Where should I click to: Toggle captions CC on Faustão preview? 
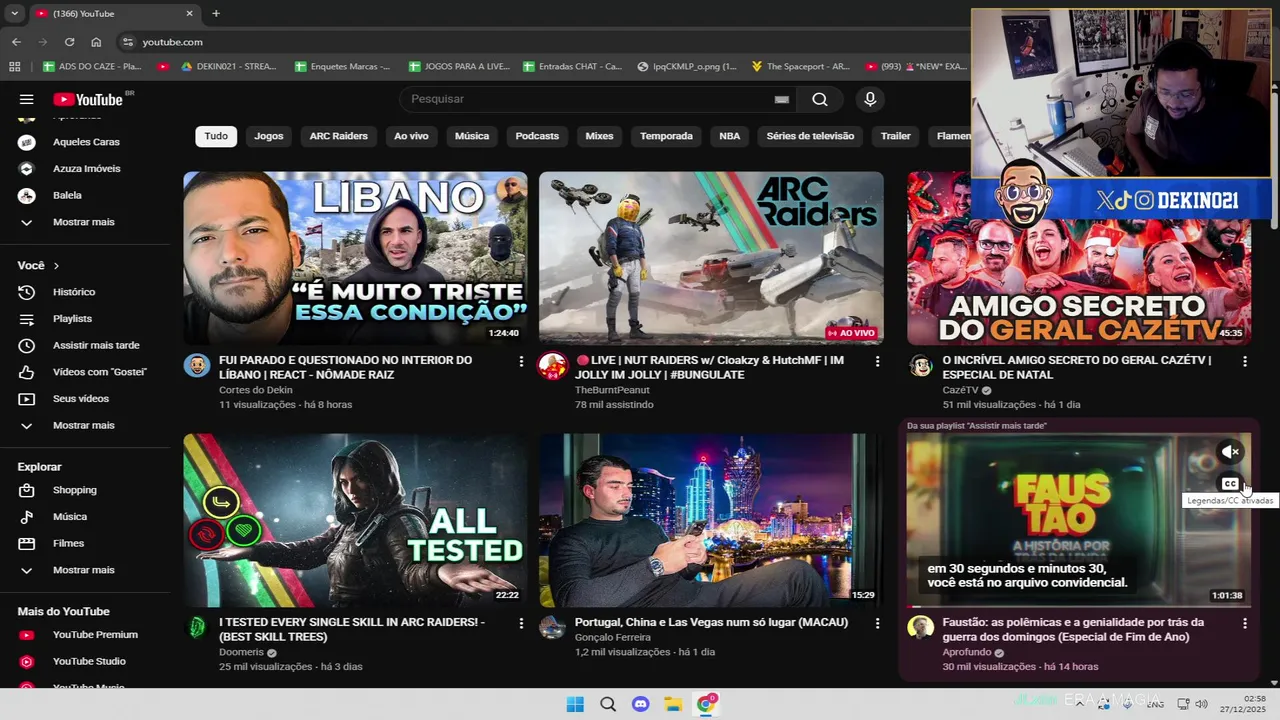1230,484
